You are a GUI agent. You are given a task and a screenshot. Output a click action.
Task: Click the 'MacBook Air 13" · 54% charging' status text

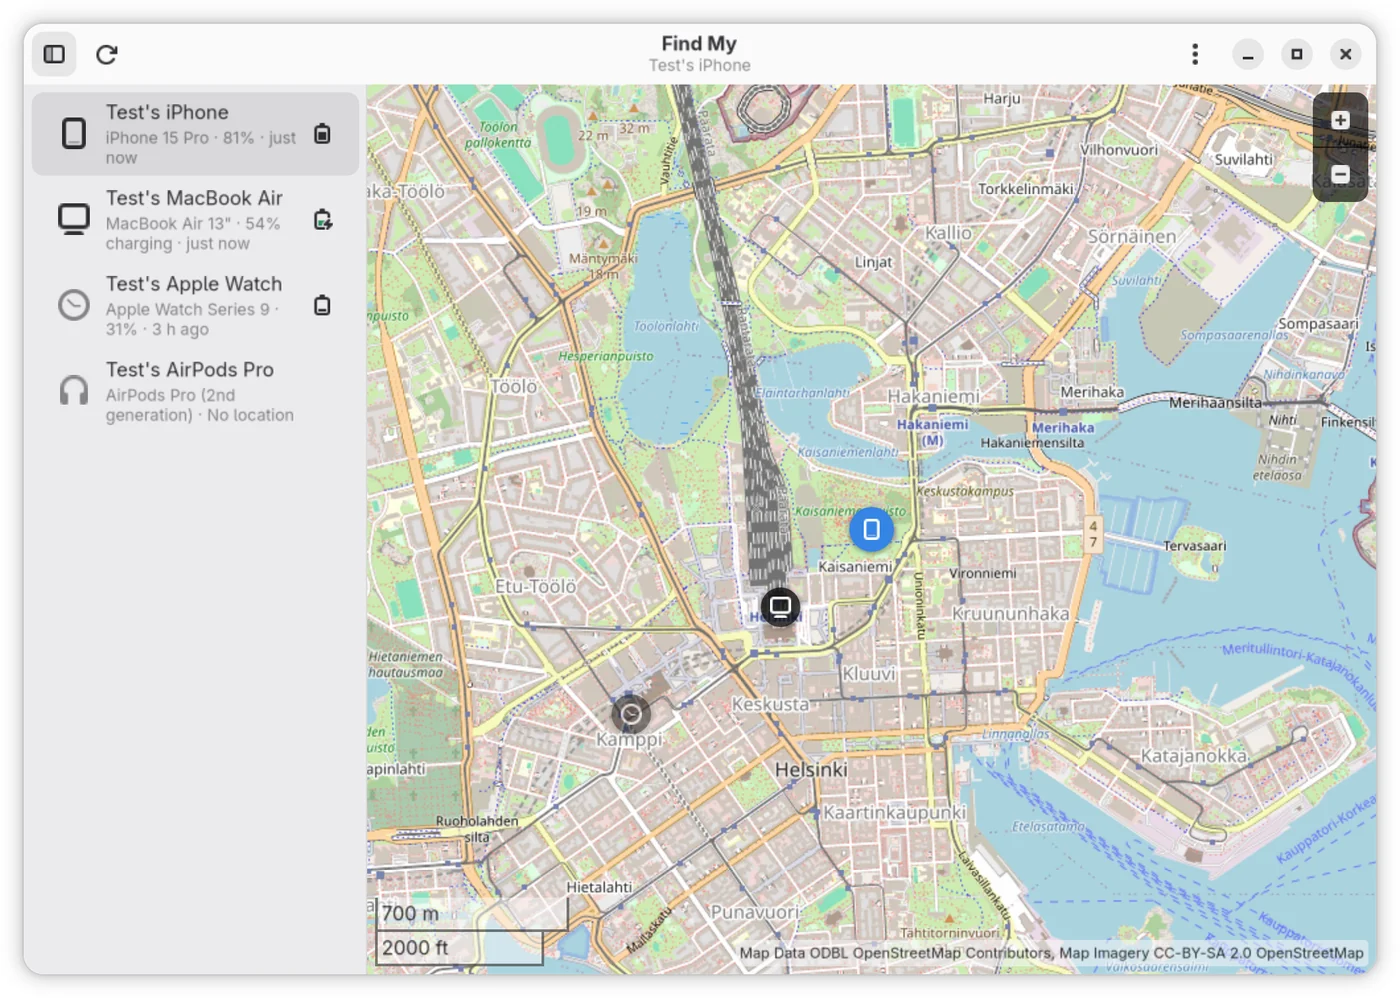[193, 233]
